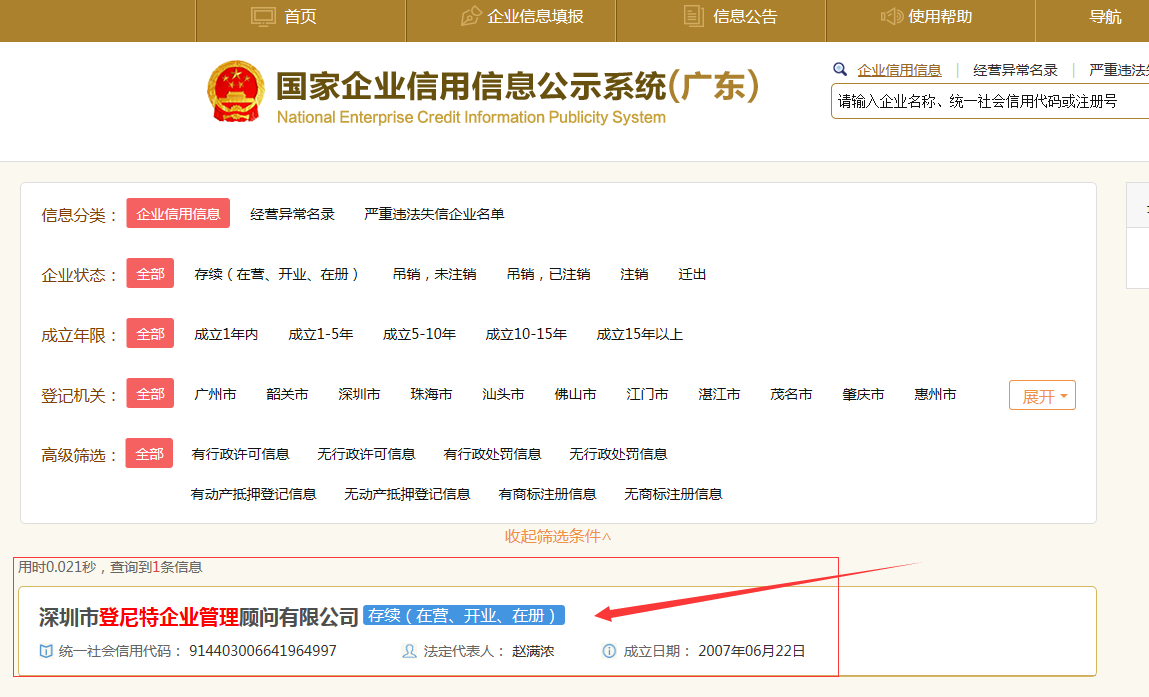Click the magnifier search icon
1149x697 pixels.
coord(840,70)
